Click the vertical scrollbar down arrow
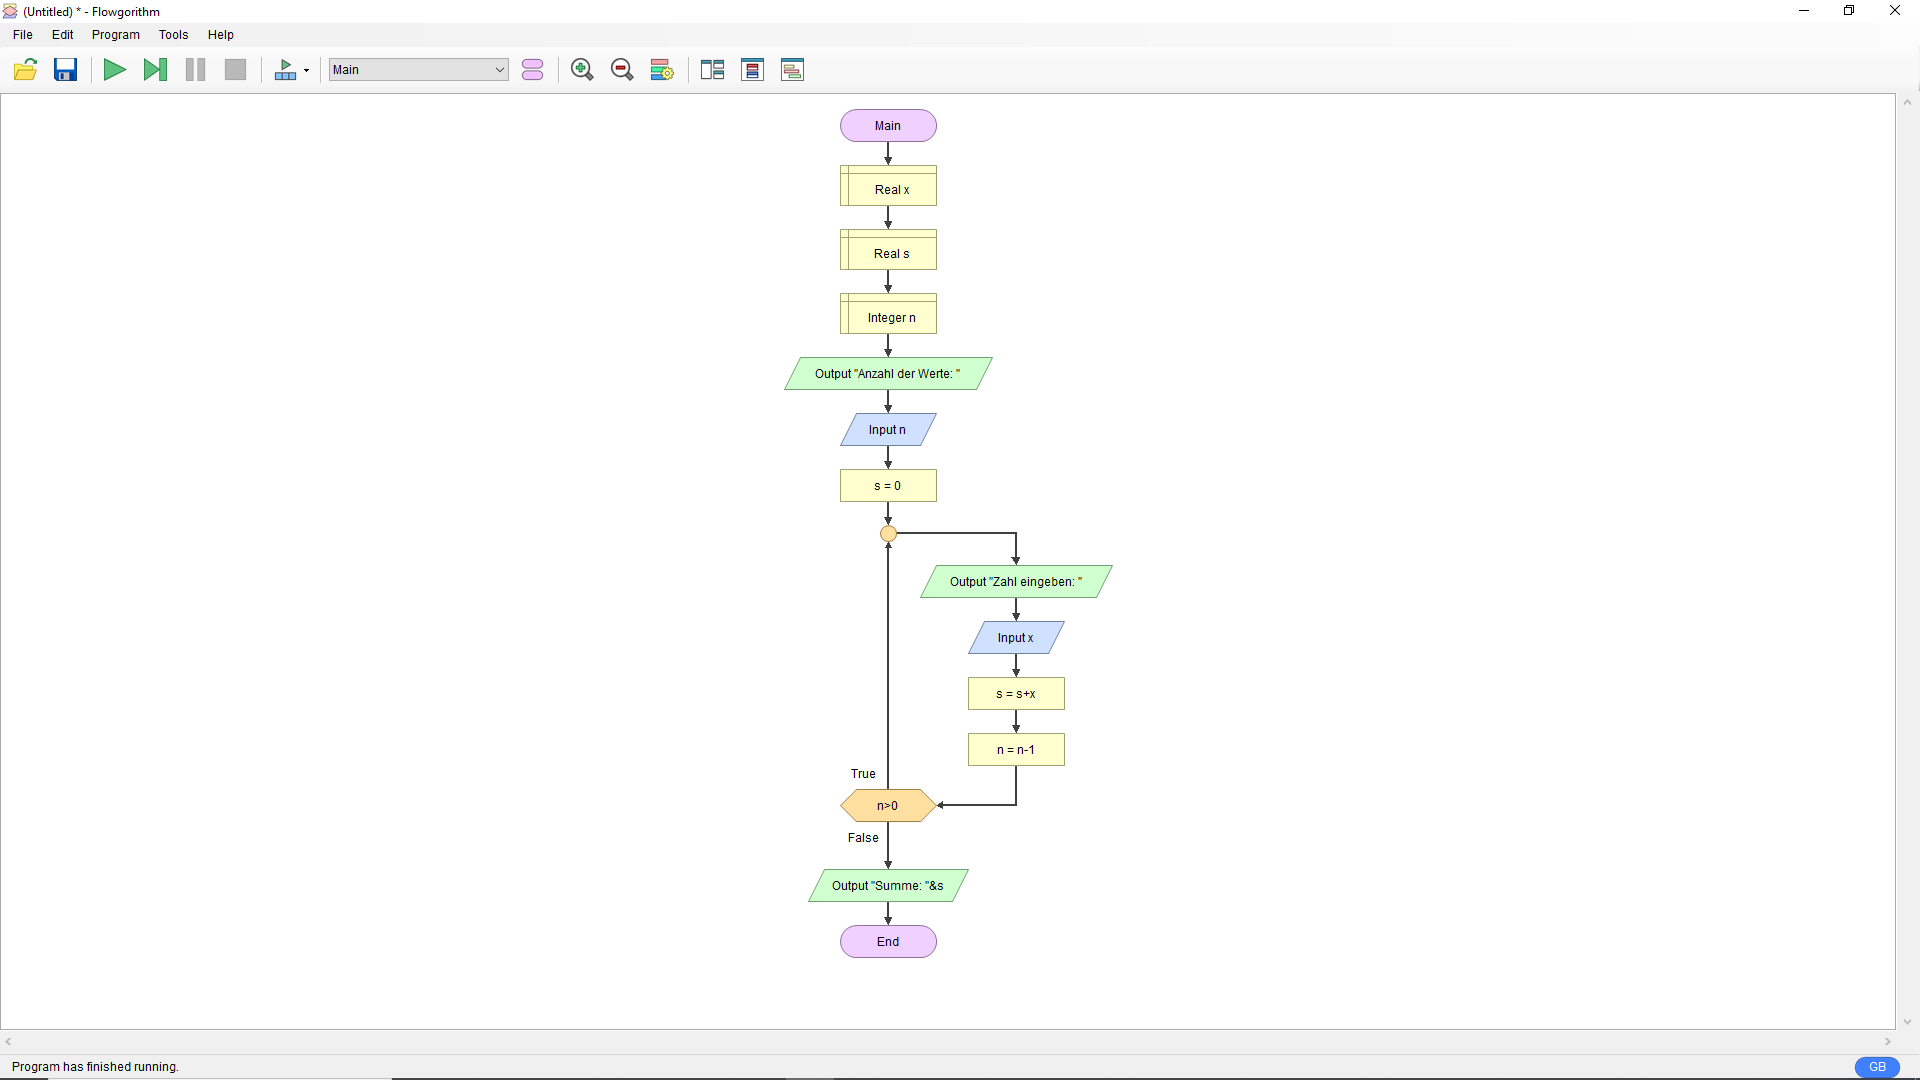1920x1080 pixels. coord(1908,1022)
